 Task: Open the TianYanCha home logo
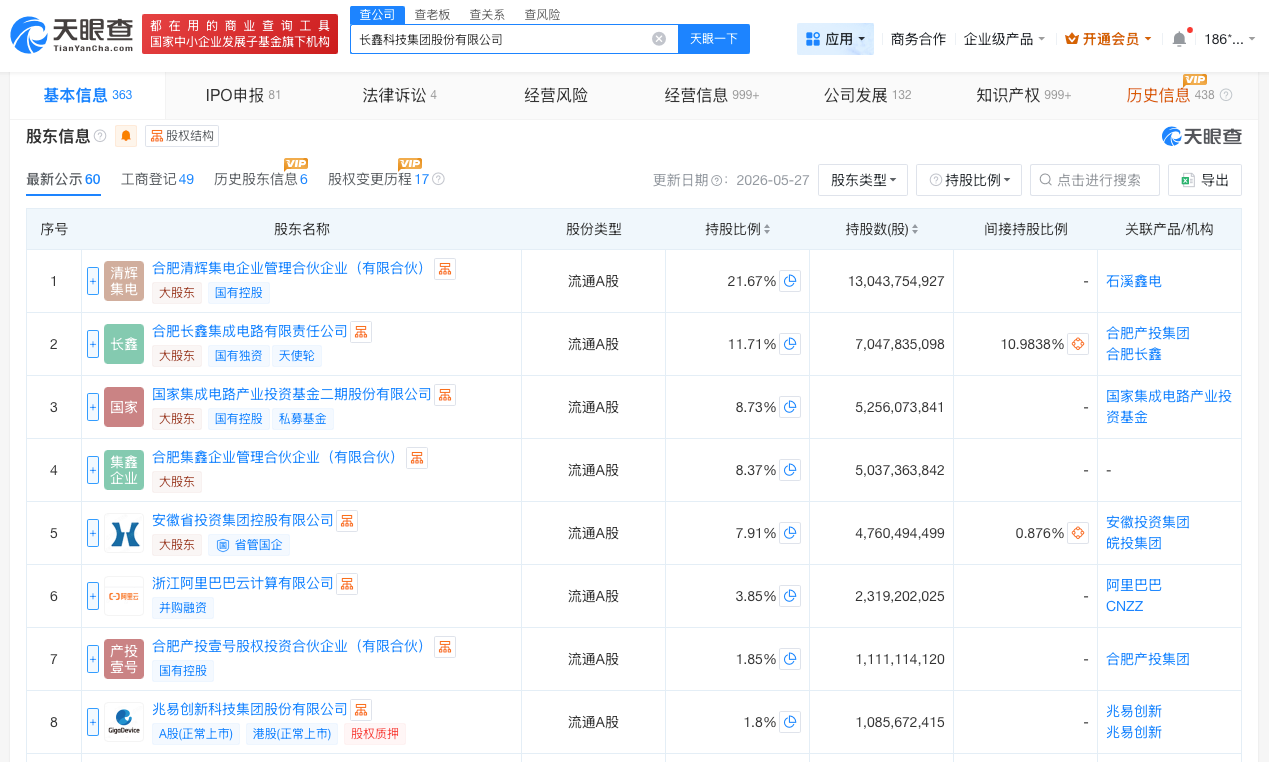click(72, 35)
